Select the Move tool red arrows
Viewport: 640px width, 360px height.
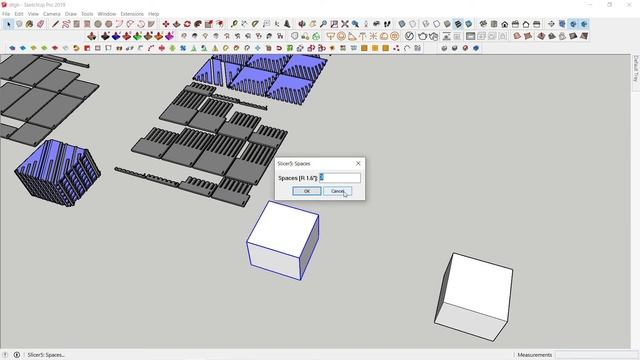click(x=166, y=24)
